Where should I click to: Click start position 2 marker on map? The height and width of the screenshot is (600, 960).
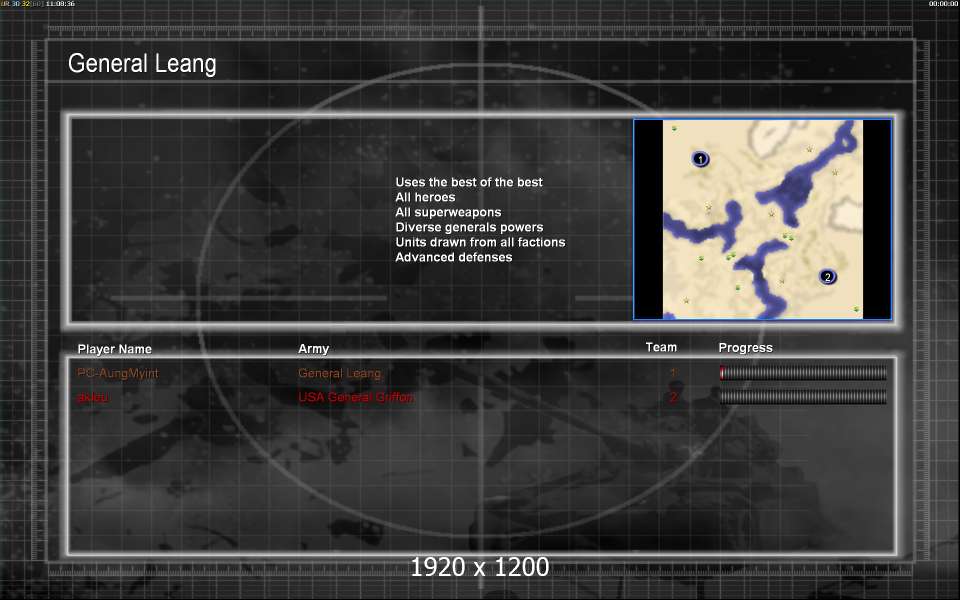[828, 277]
